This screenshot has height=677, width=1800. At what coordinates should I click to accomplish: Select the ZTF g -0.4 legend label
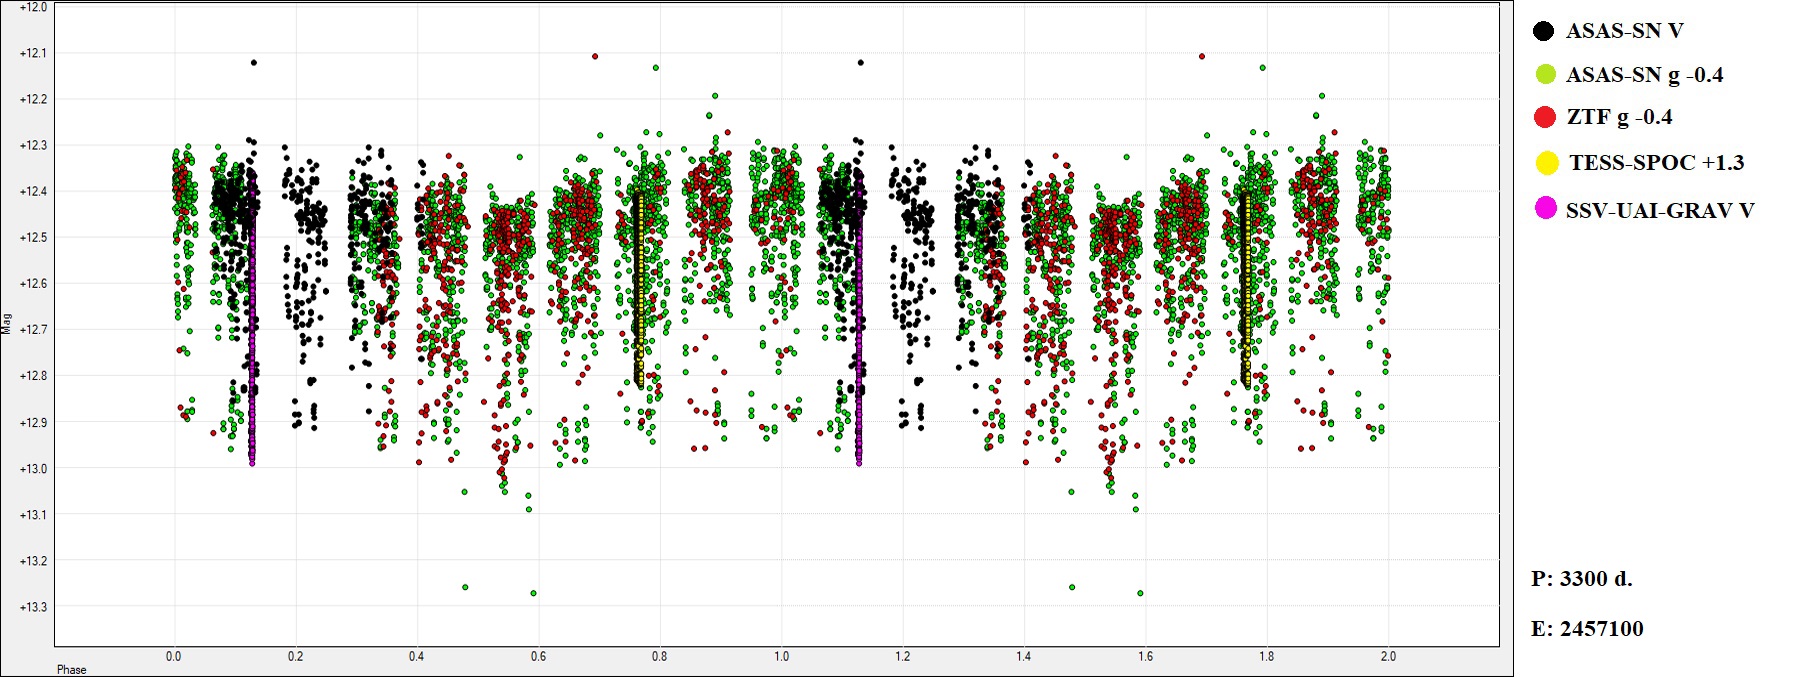[x=1619, y=117]
